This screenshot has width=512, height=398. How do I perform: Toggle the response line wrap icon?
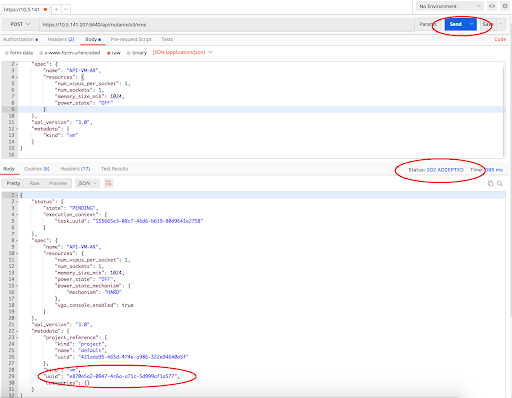[108, 183]
